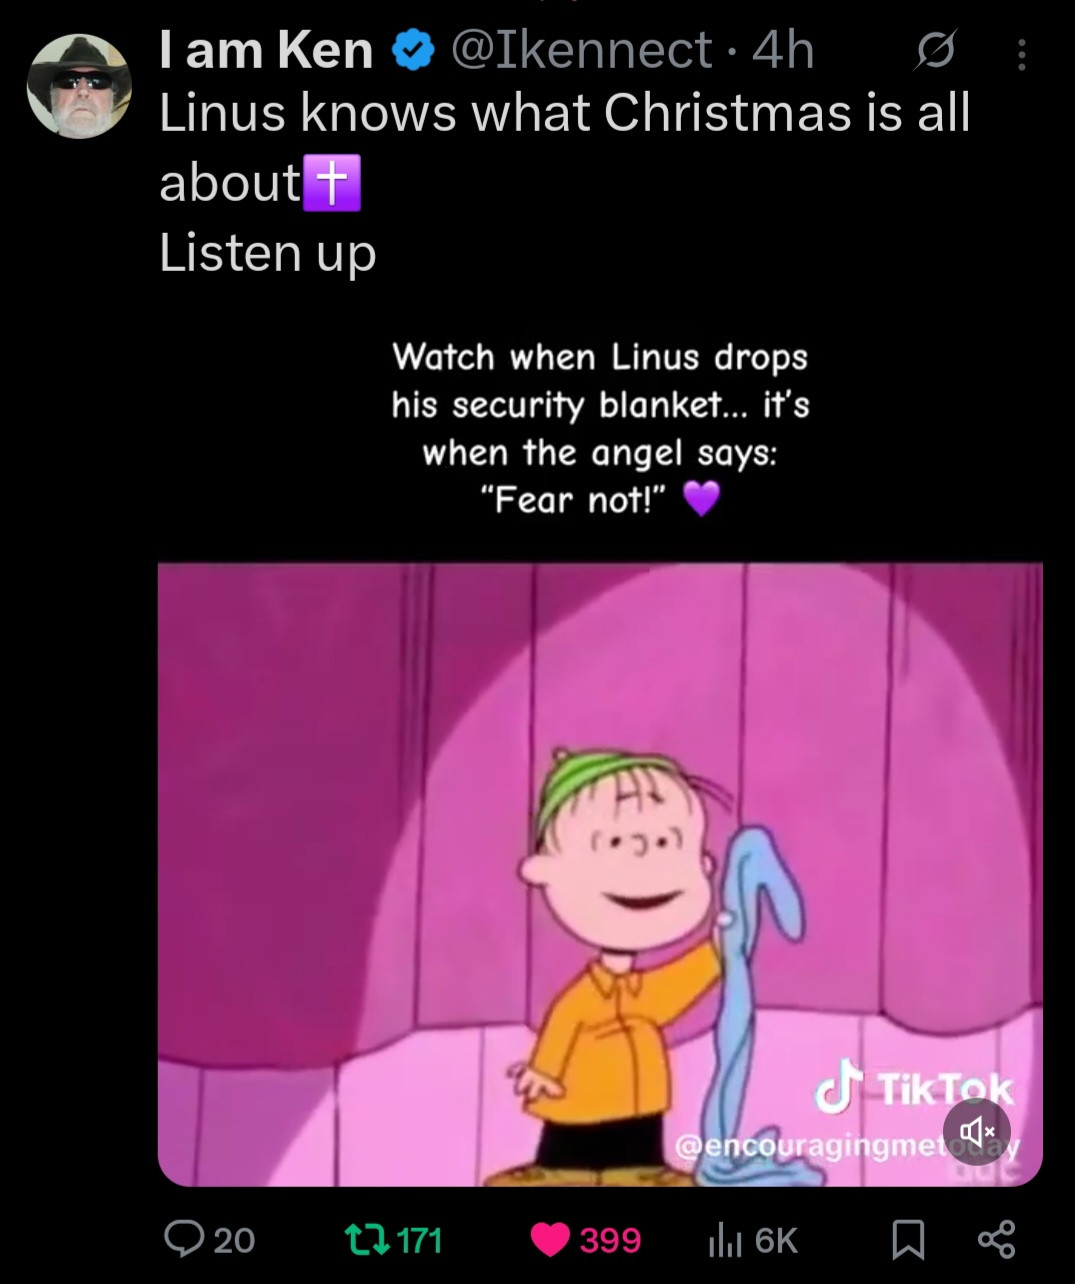Open the 4h timestamp
1075x1284 pixels.
[x=783, y=52]
